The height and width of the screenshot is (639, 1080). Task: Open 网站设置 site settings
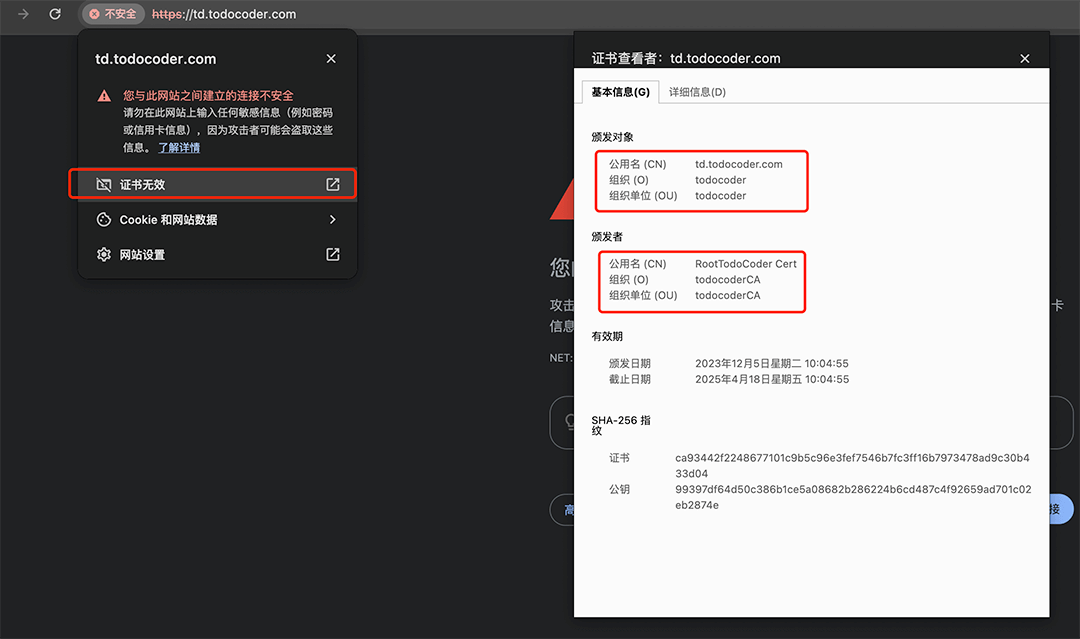tap(218, 255)
